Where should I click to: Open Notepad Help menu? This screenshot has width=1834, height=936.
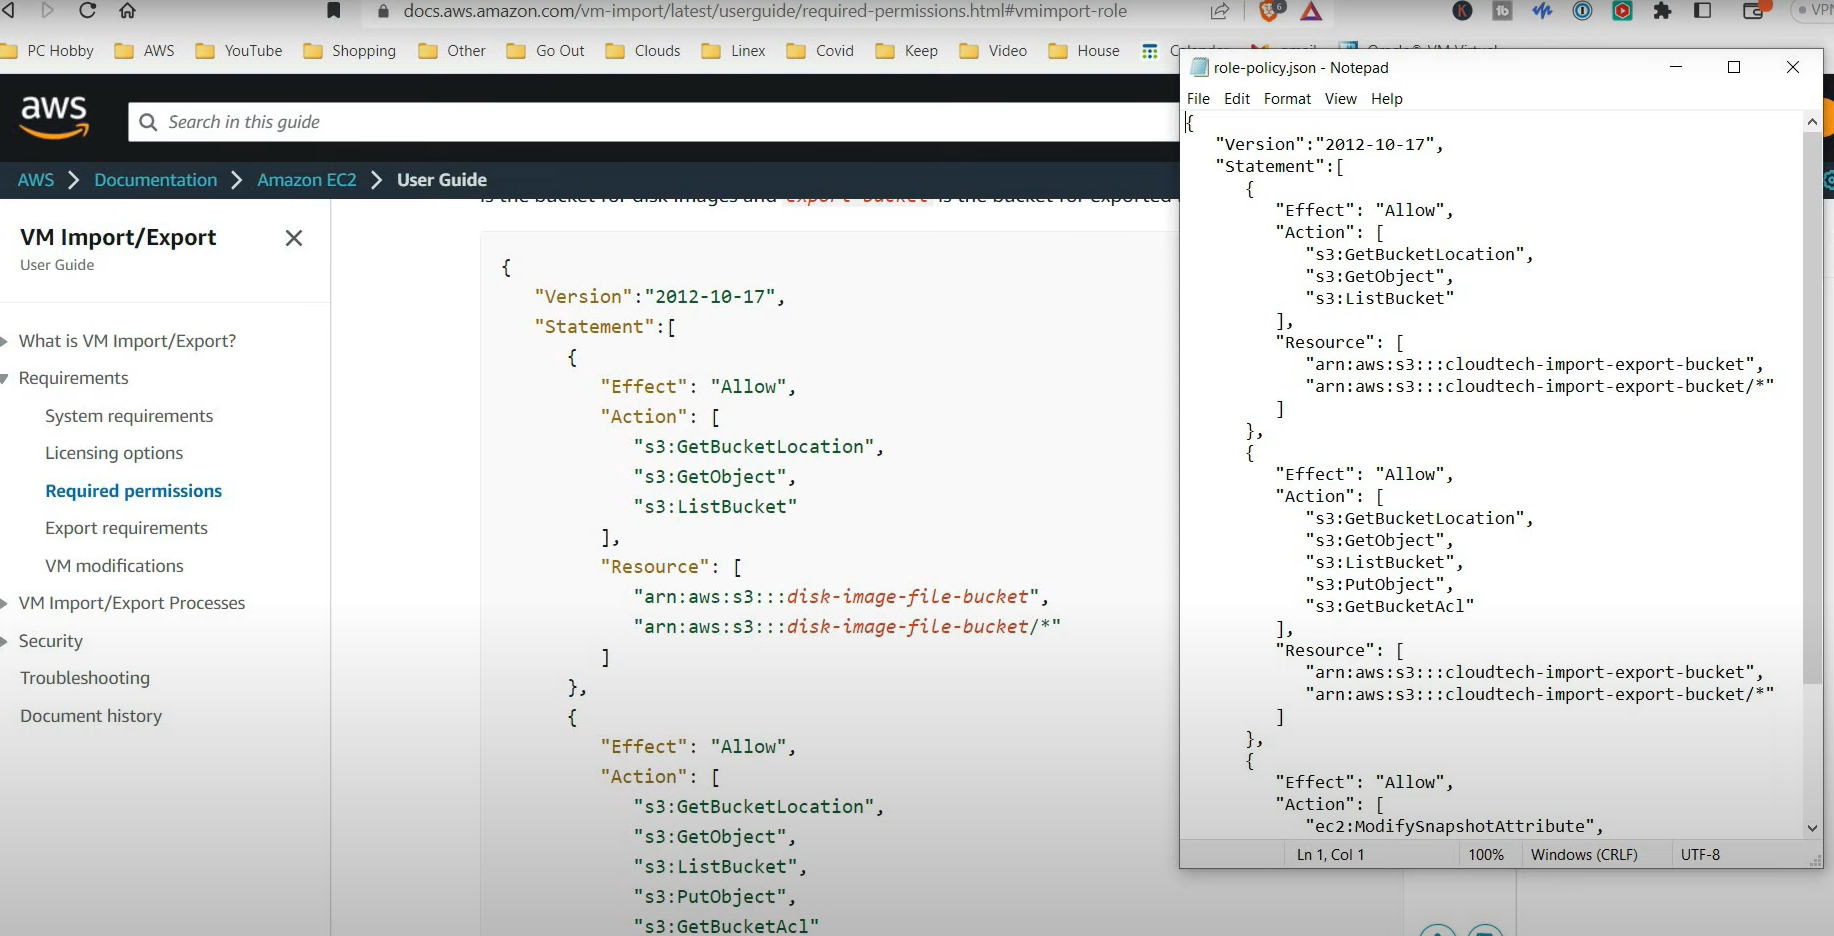click(1387, 99)
